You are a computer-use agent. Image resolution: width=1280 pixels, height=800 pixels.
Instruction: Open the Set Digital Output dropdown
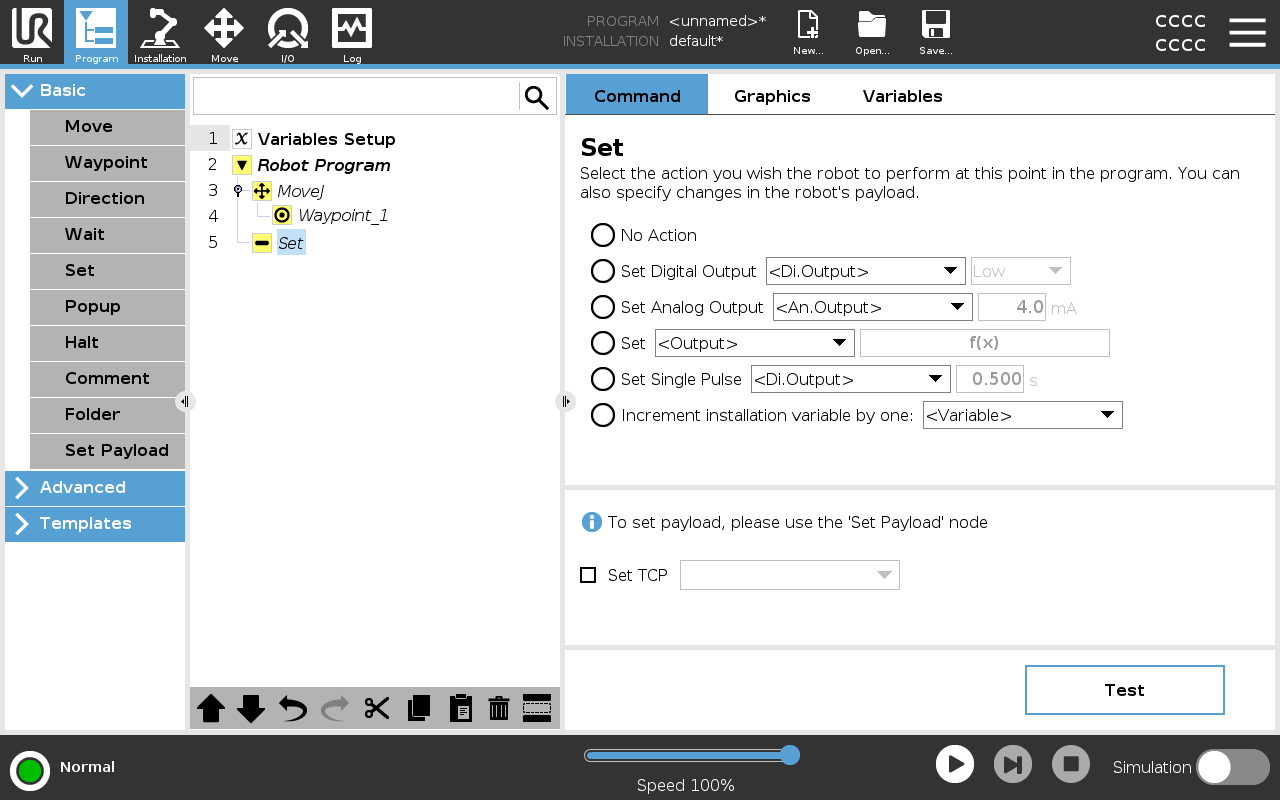tap(865, 271)
